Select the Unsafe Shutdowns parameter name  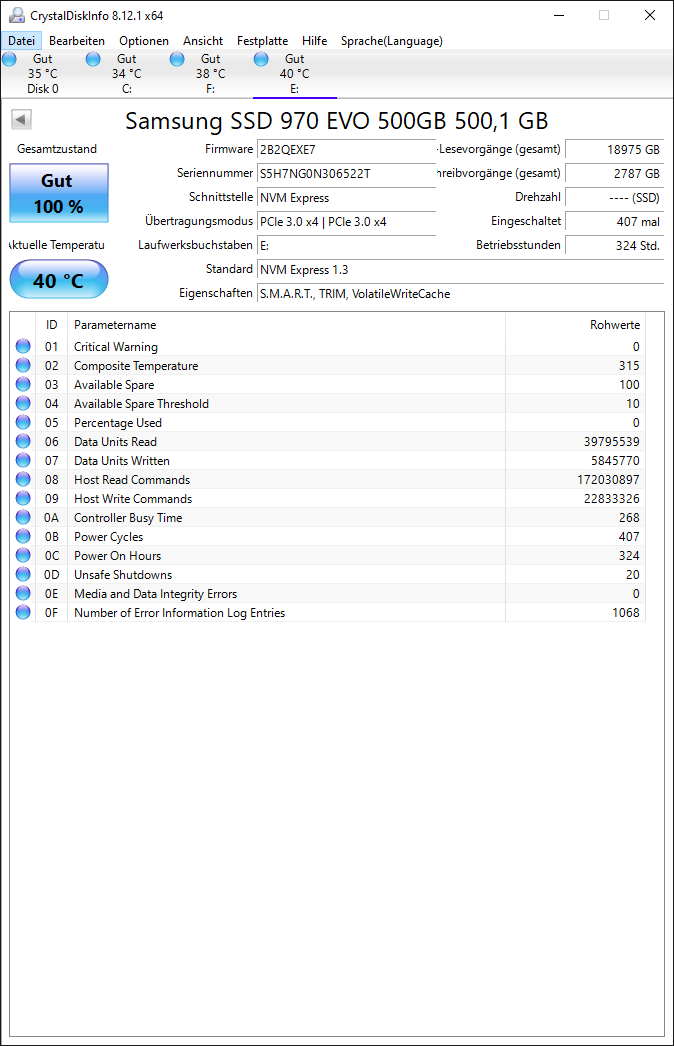tap(123, 575)
